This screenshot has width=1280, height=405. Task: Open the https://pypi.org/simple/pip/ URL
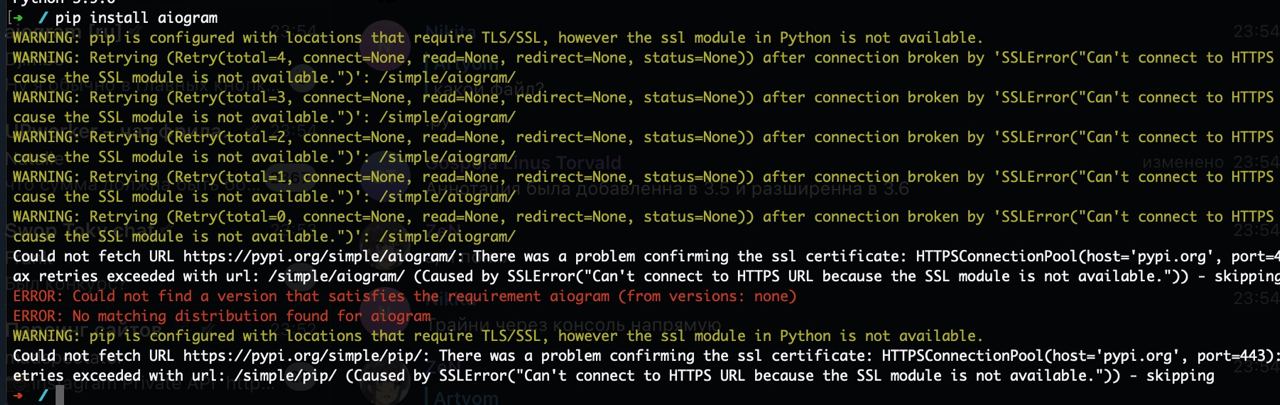pos(303,356)
